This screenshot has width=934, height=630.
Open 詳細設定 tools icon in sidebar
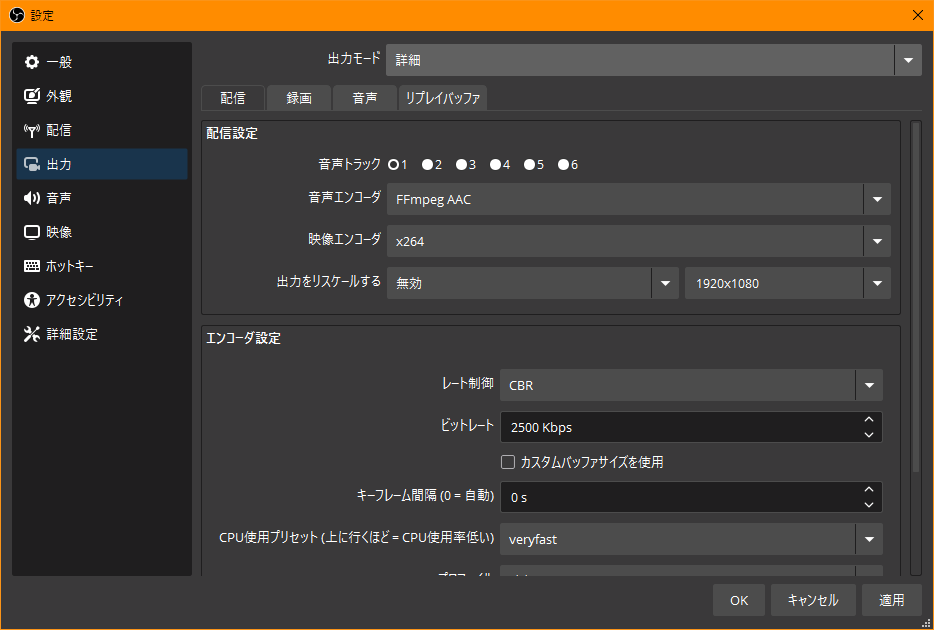[x=32, y=334]
